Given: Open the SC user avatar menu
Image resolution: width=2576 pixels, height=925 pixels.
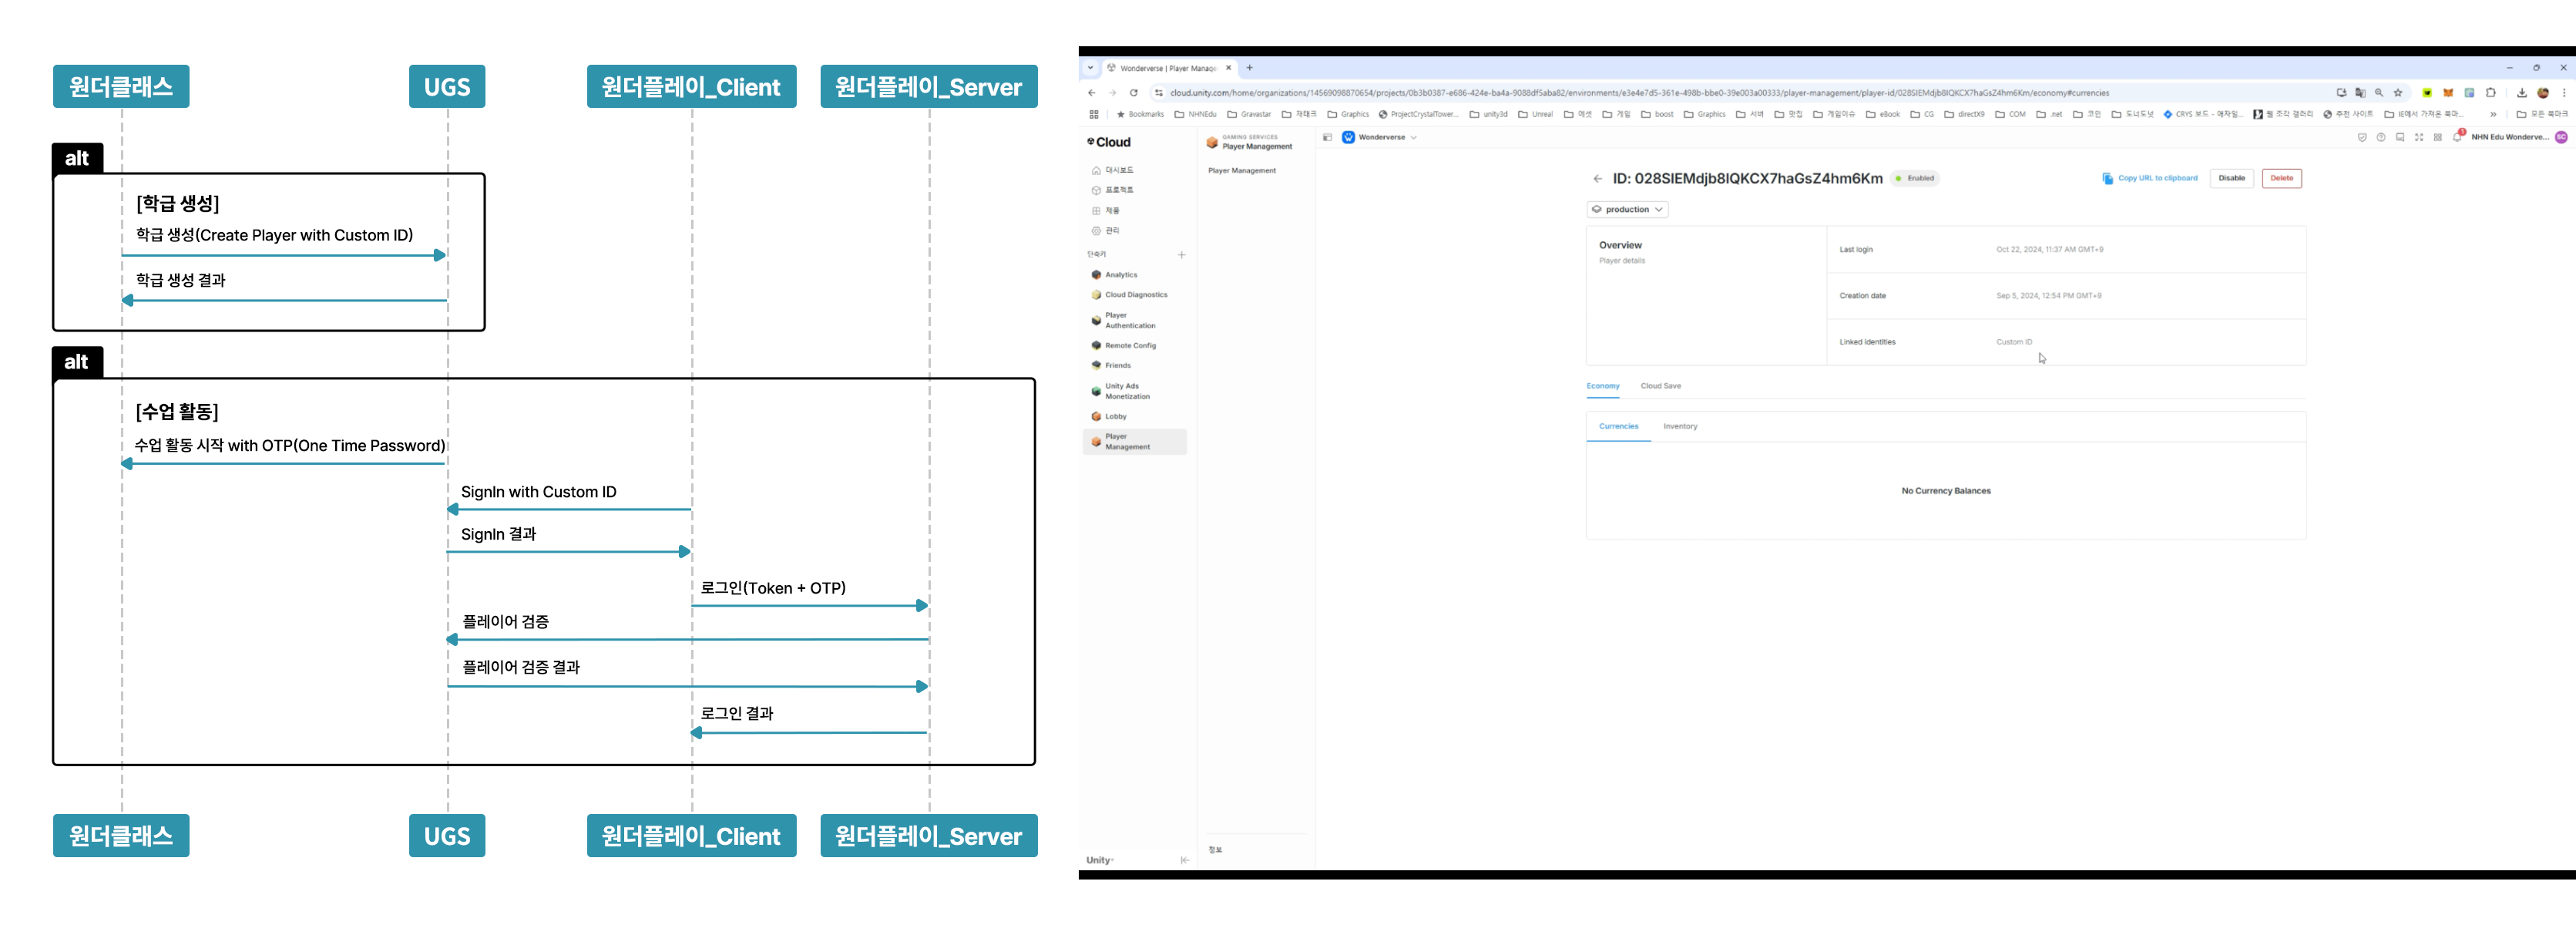Looking at the screenshot, I should [2561, 137].
